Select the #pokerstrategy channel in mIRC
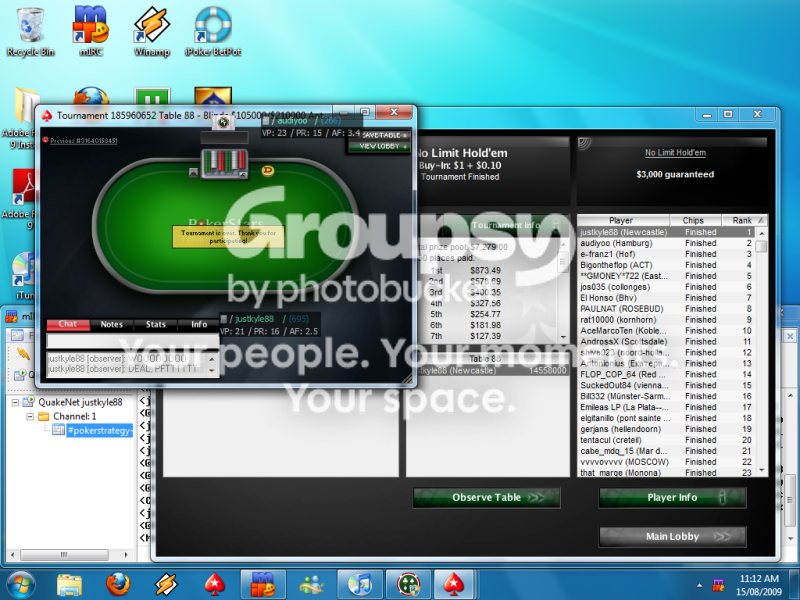Image resolution: width=800 pixels, height=600 pixels. click(99, 431)
